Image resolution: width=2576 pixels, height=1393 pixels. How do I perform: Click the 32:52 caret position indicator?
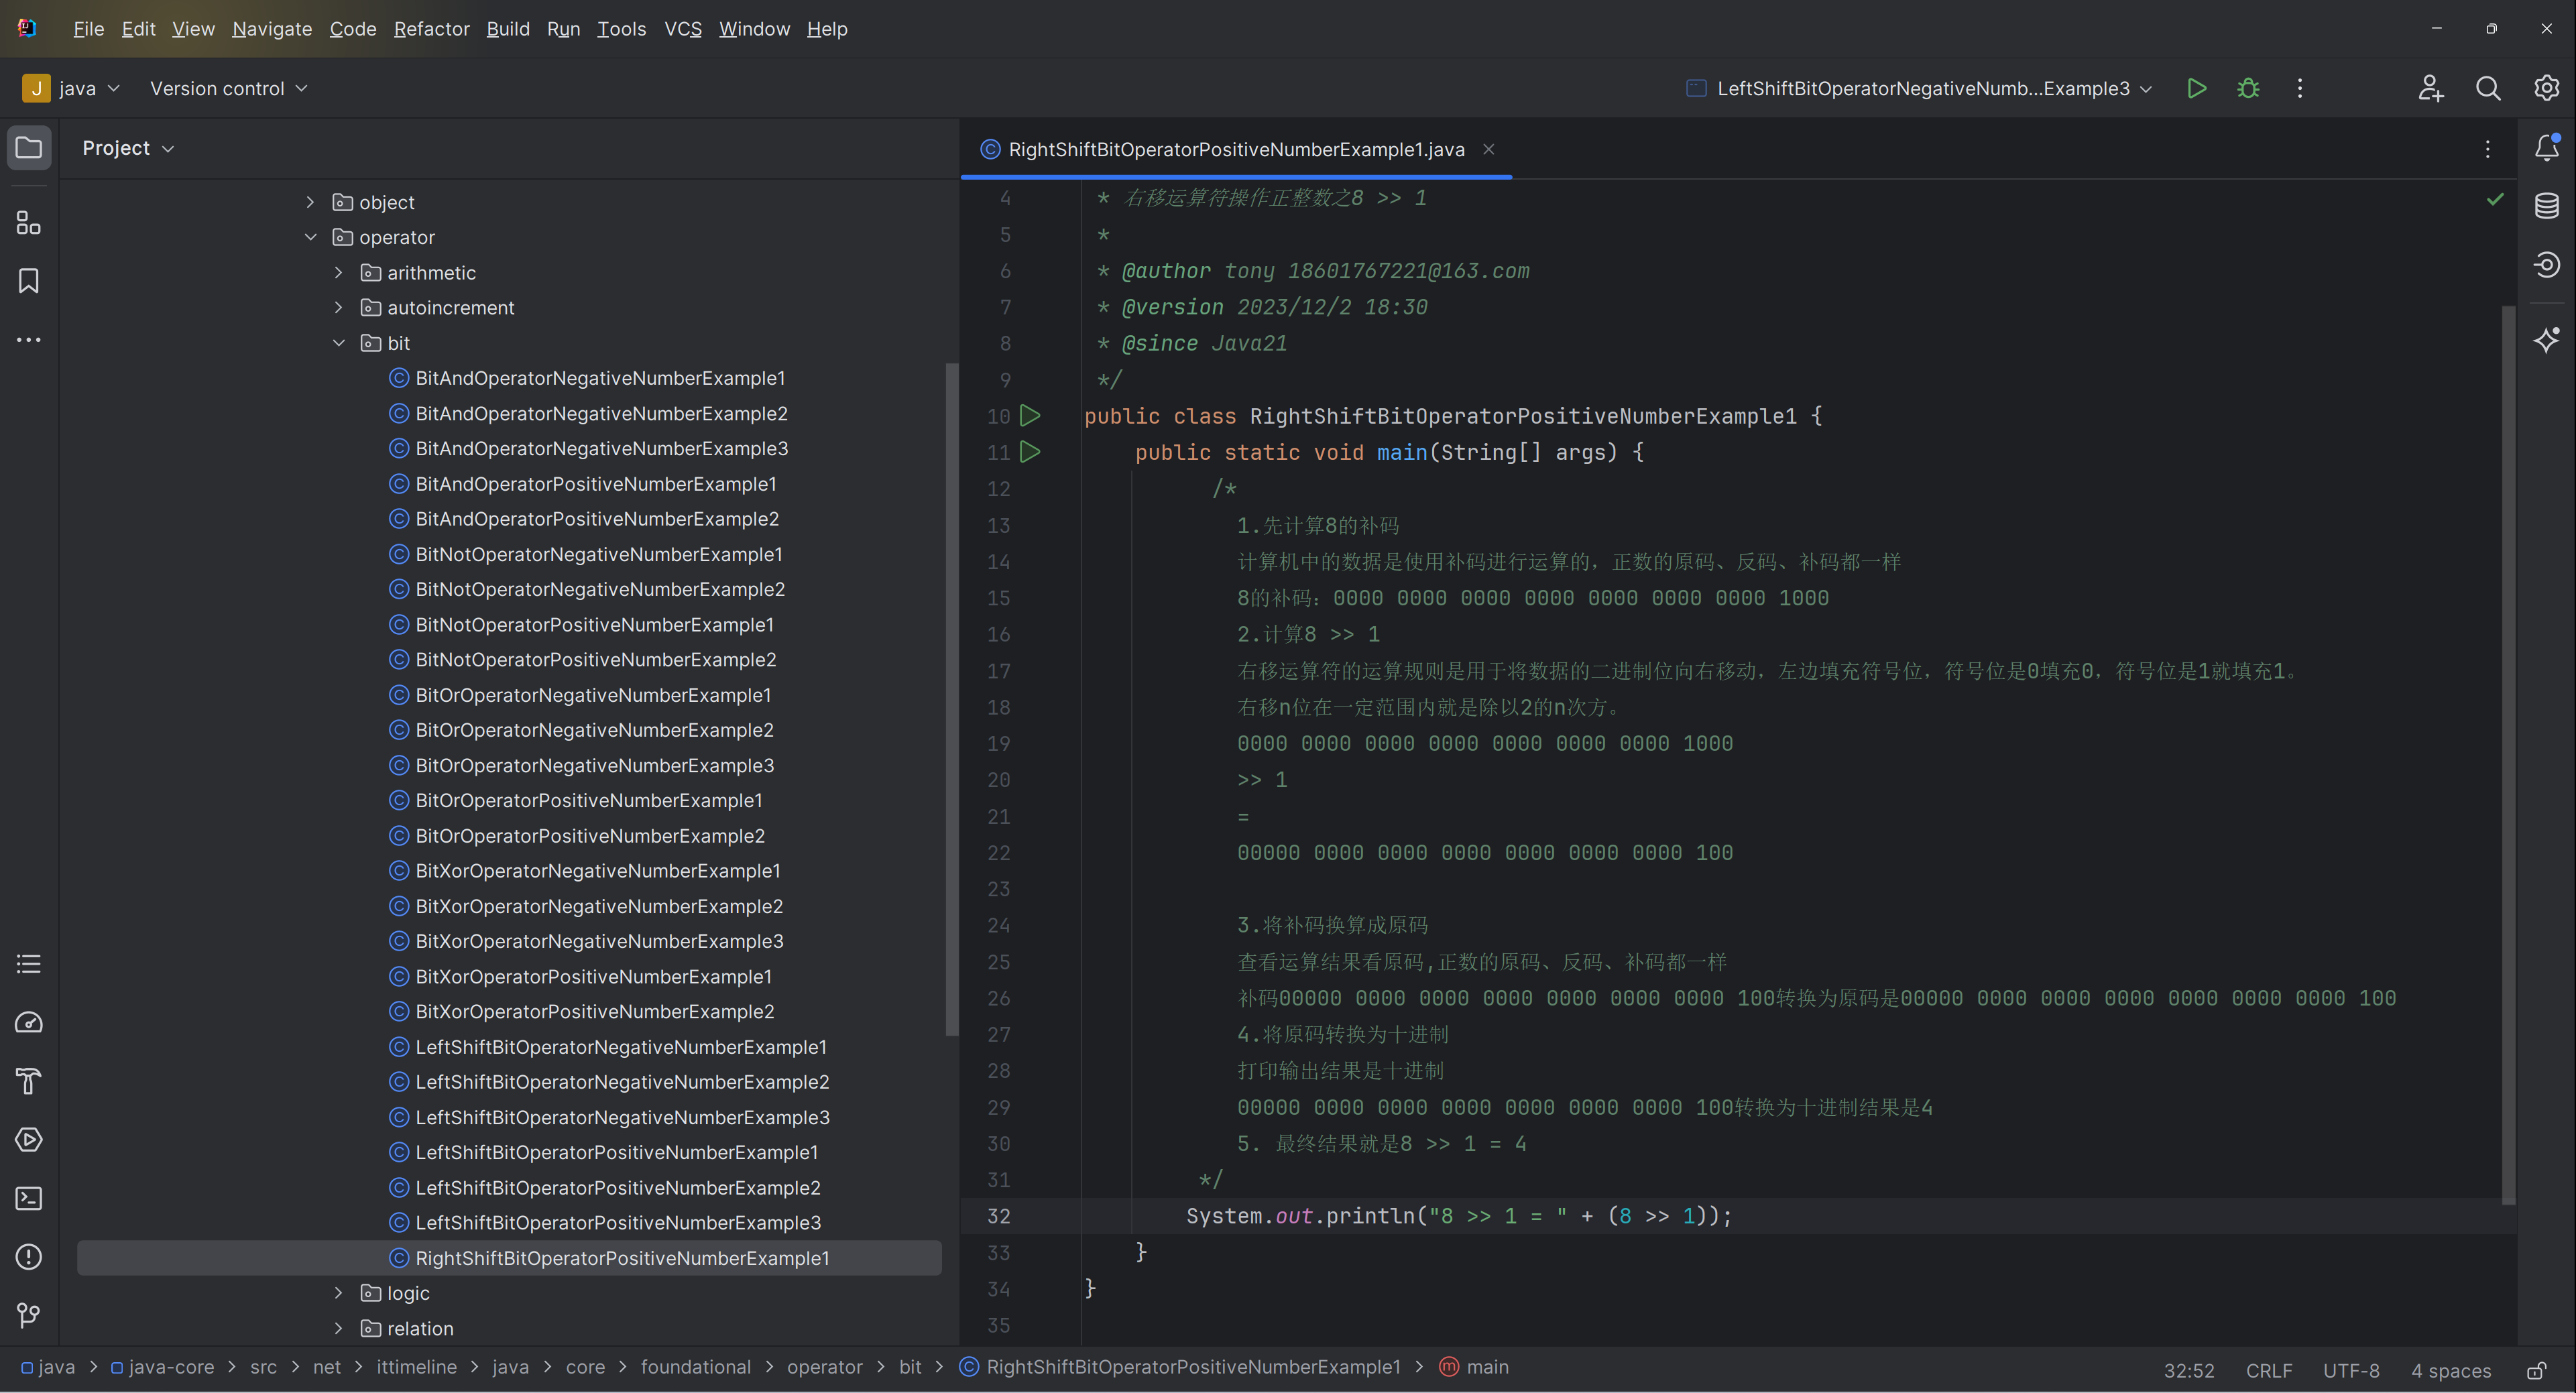click(x=2189, y=1370)
